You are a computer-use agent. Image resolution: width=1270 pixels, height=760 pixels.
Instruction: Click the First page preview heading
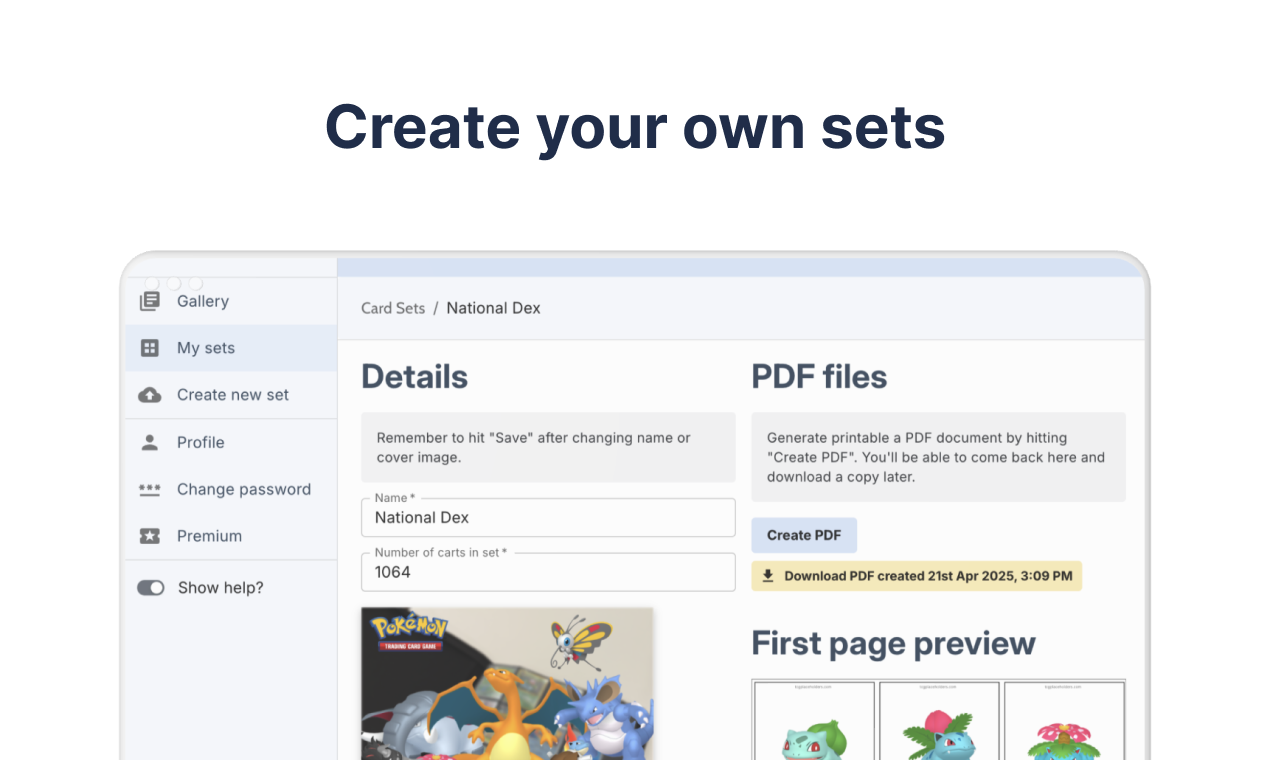coord(893,643)
